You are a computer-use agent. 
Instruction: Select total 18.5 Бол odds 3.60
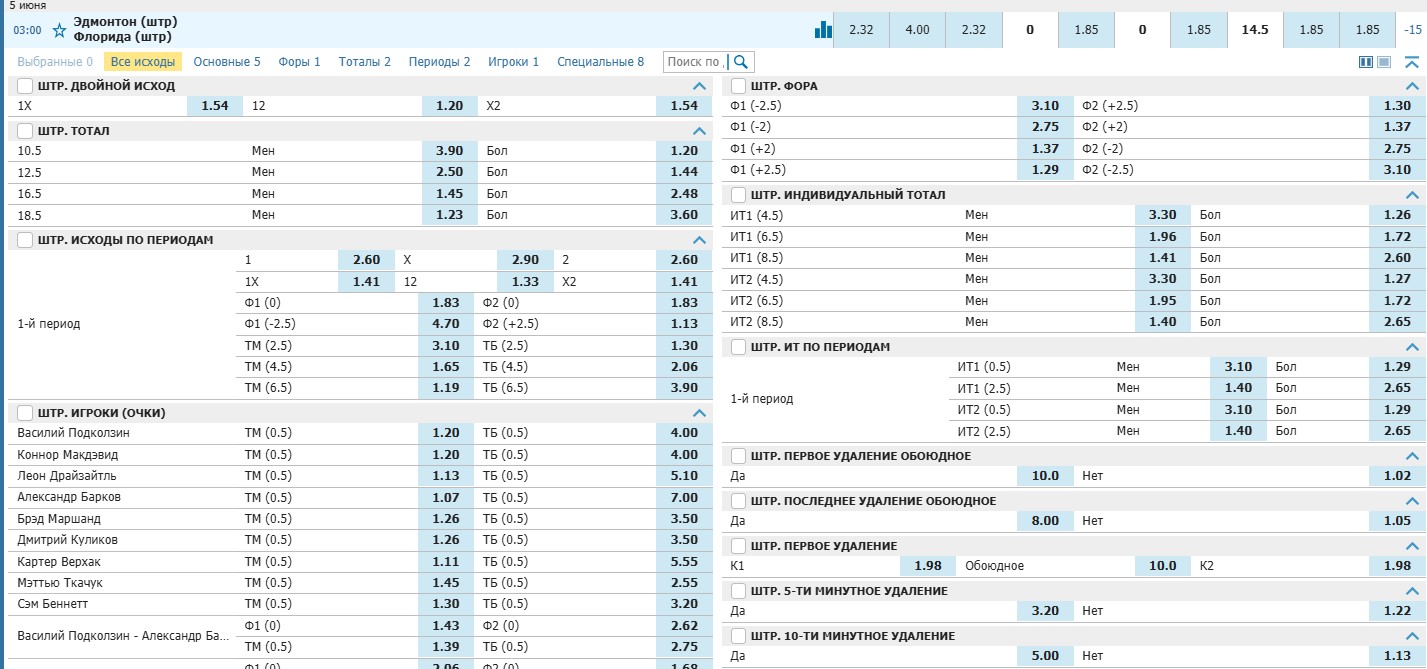[x=684, y=214]
